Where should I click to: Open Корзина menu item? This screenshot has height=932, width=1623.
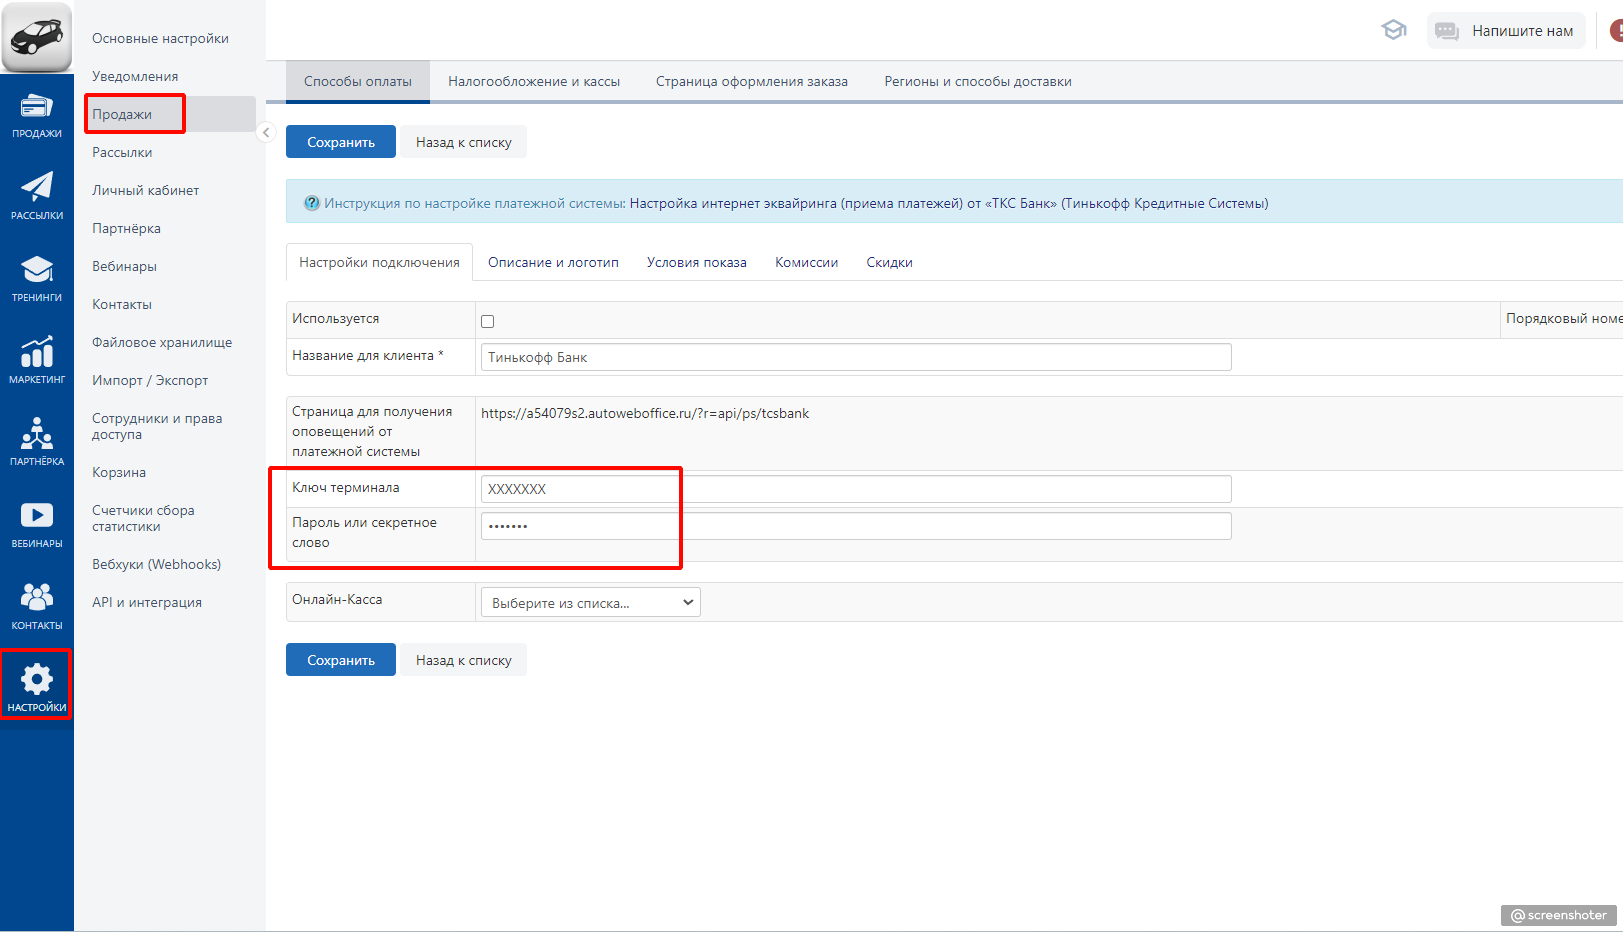coord(119,472)
